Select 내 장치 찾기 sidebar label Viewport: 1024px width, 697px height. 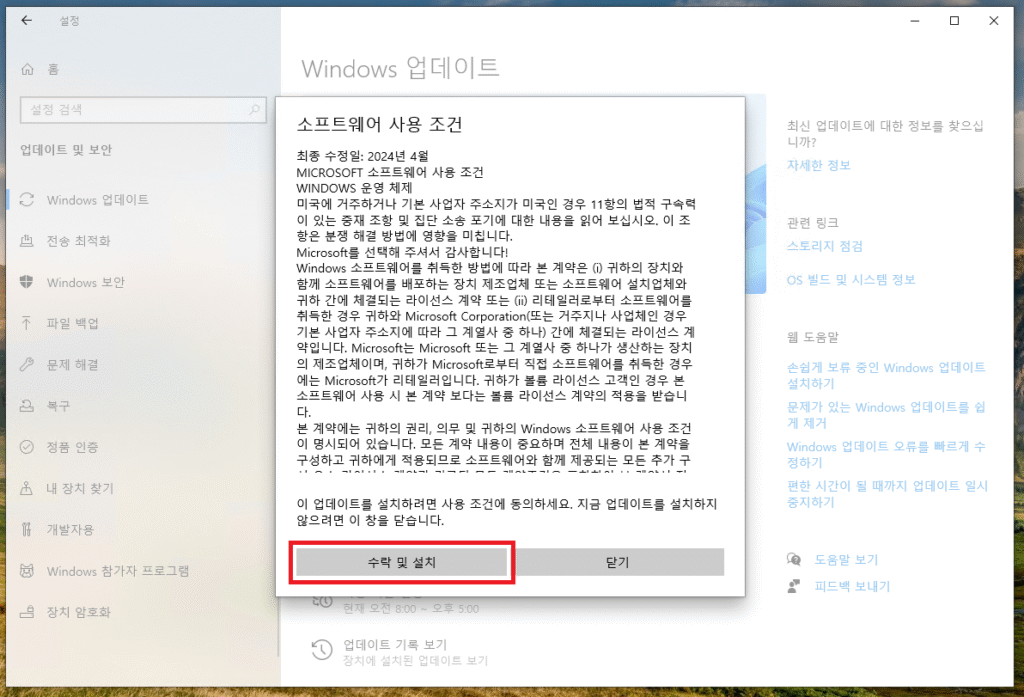click(80, 488)
